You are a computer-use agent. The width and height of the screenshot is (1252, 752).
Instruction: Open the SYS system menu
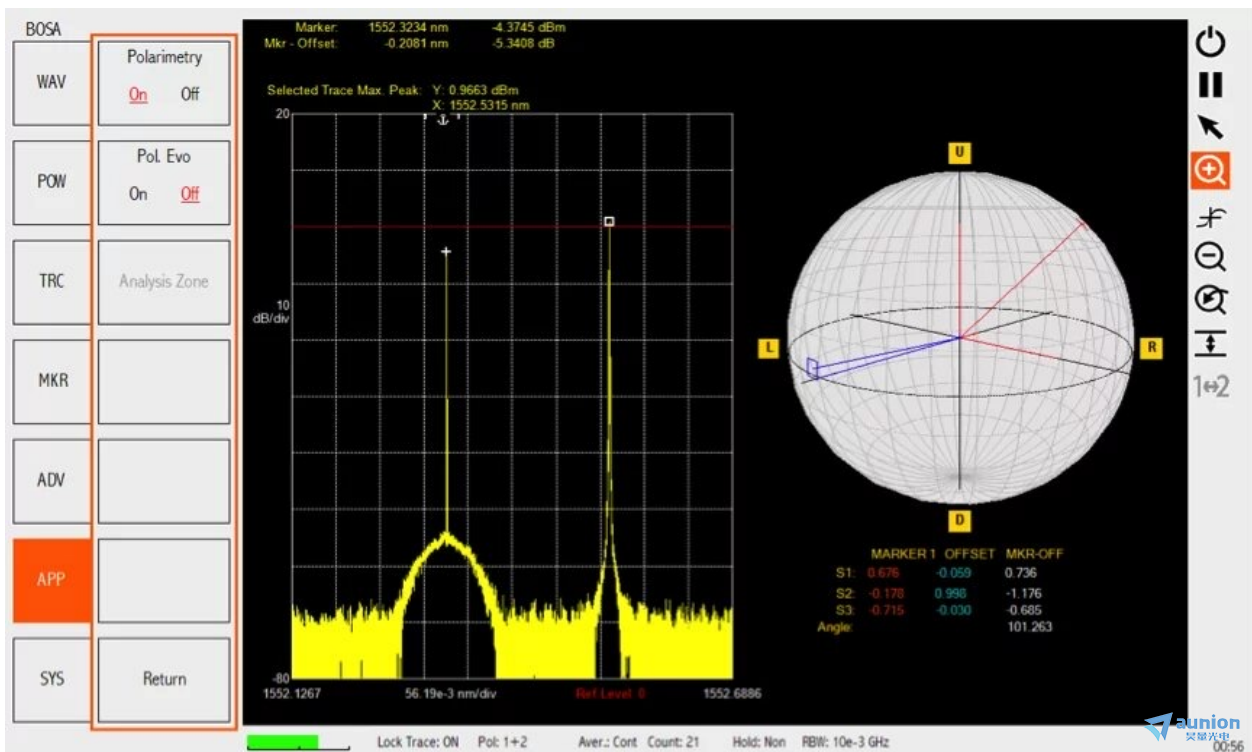click(x=51, y=678)
